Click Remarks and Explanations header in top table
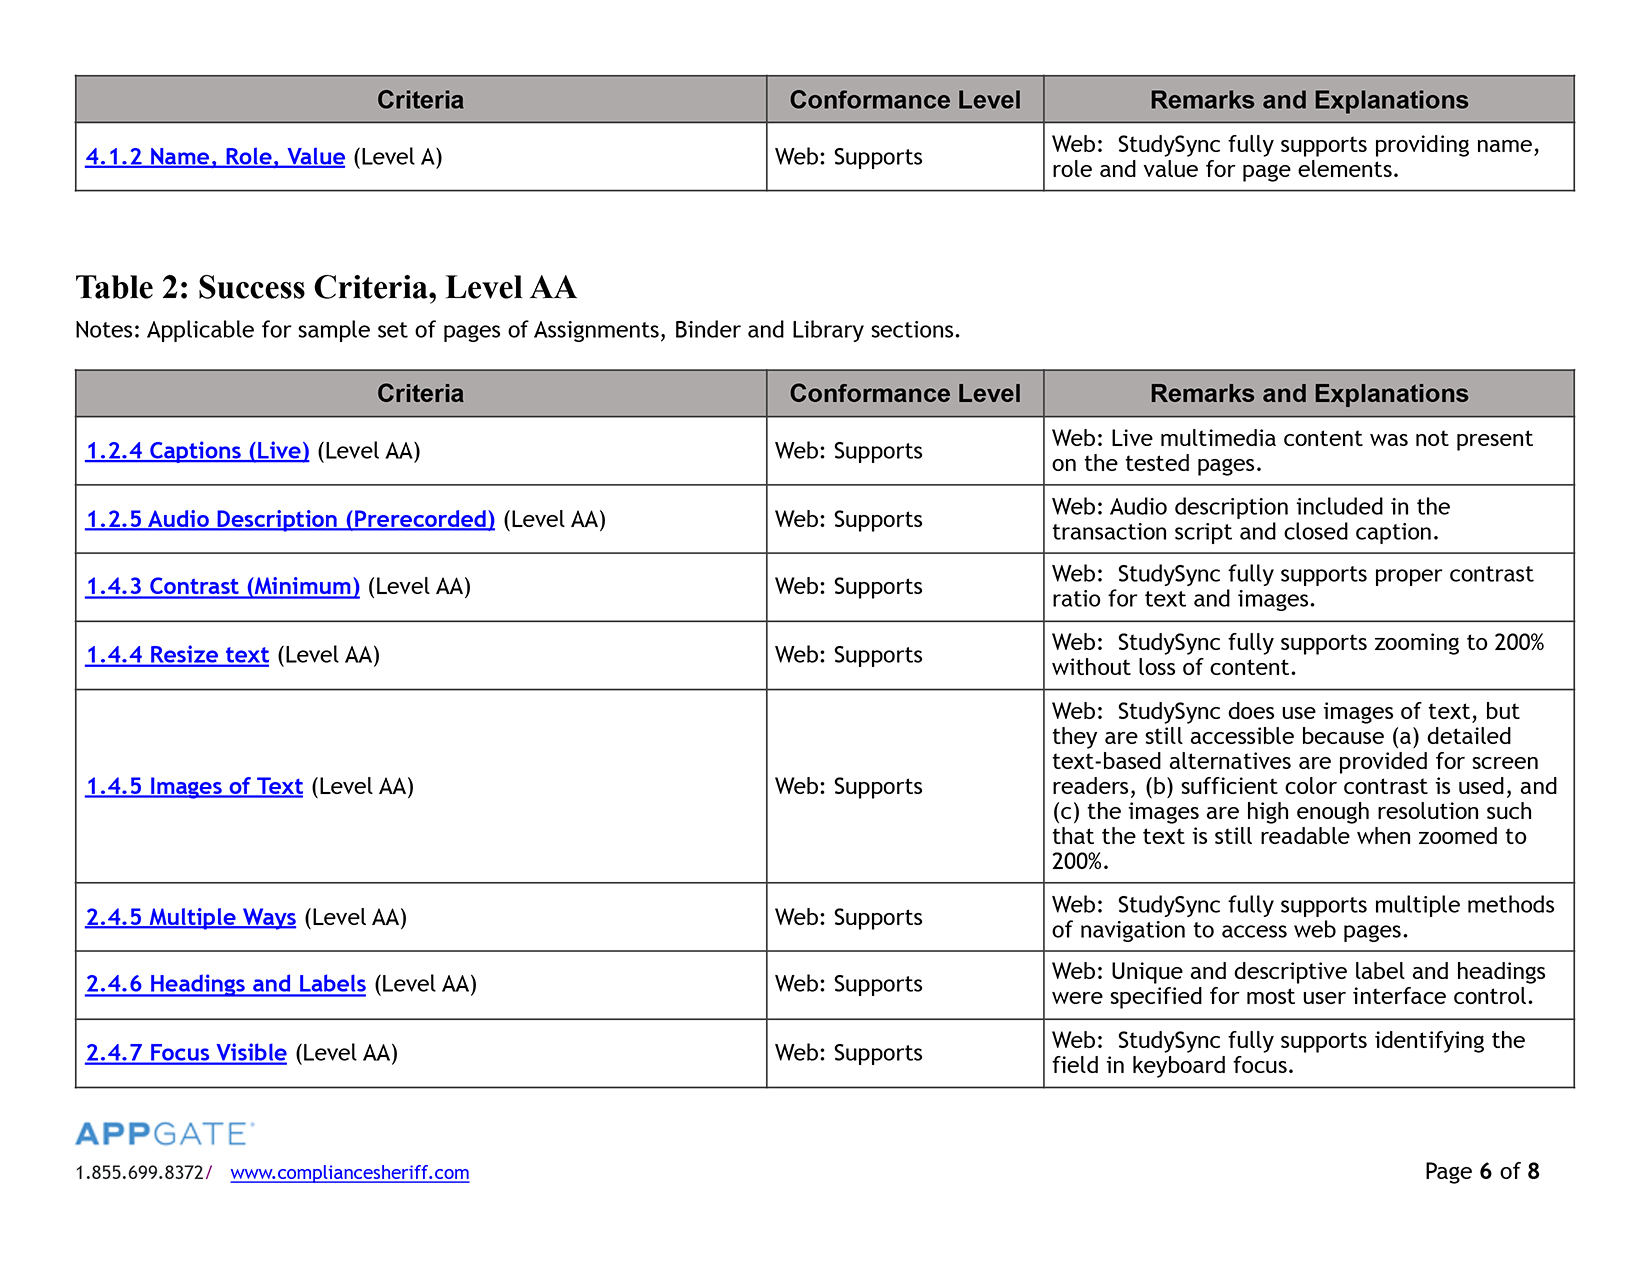The height and width of the screenshot is (1275, 1650). click(1309, 100)
